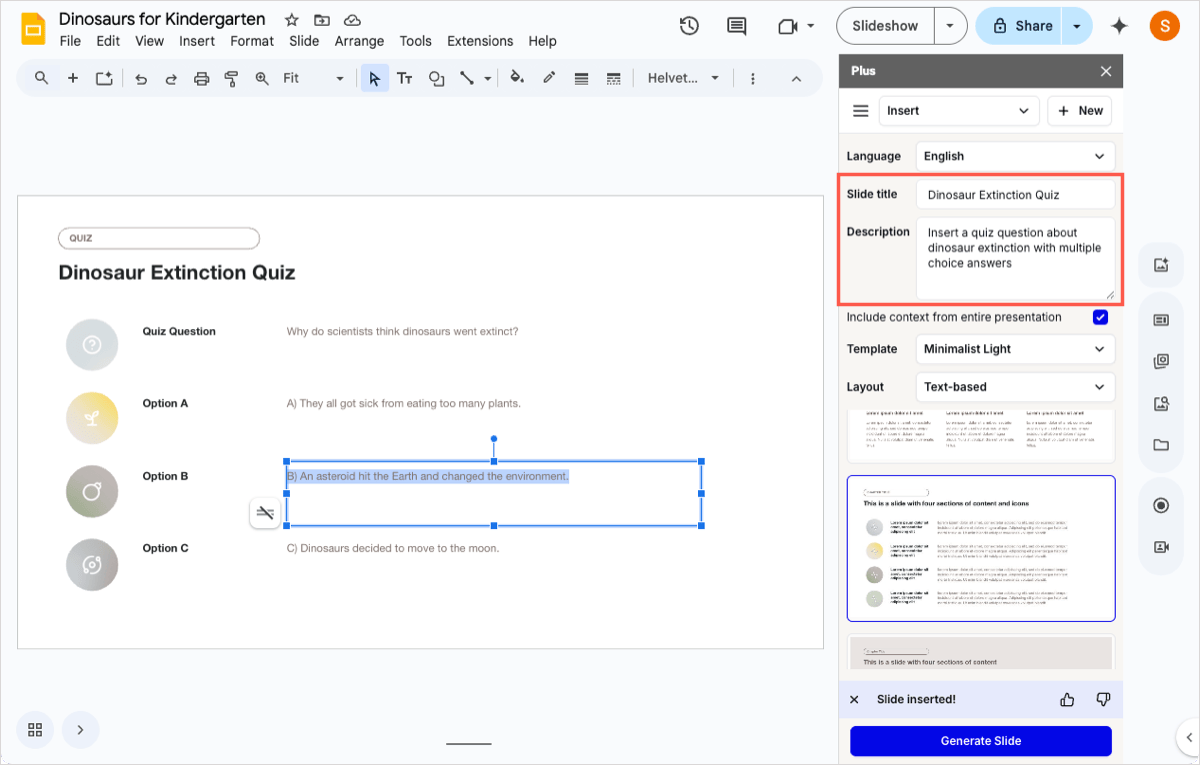Select the Text box tool
The height and width of the screenshot is (765, 1200).
click(x=405, y=78)
